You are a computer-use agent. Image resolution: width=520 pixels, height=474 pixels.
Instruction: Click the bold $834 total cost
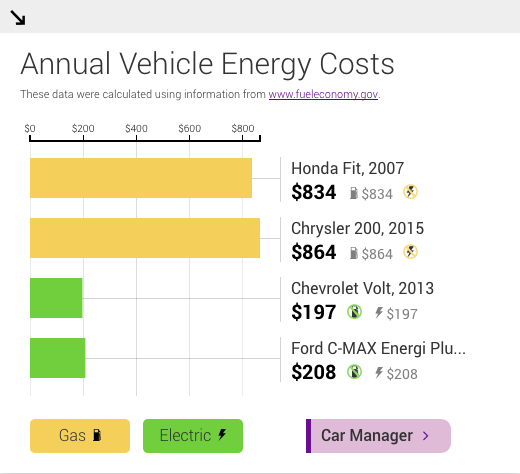(x=314, y=192)
